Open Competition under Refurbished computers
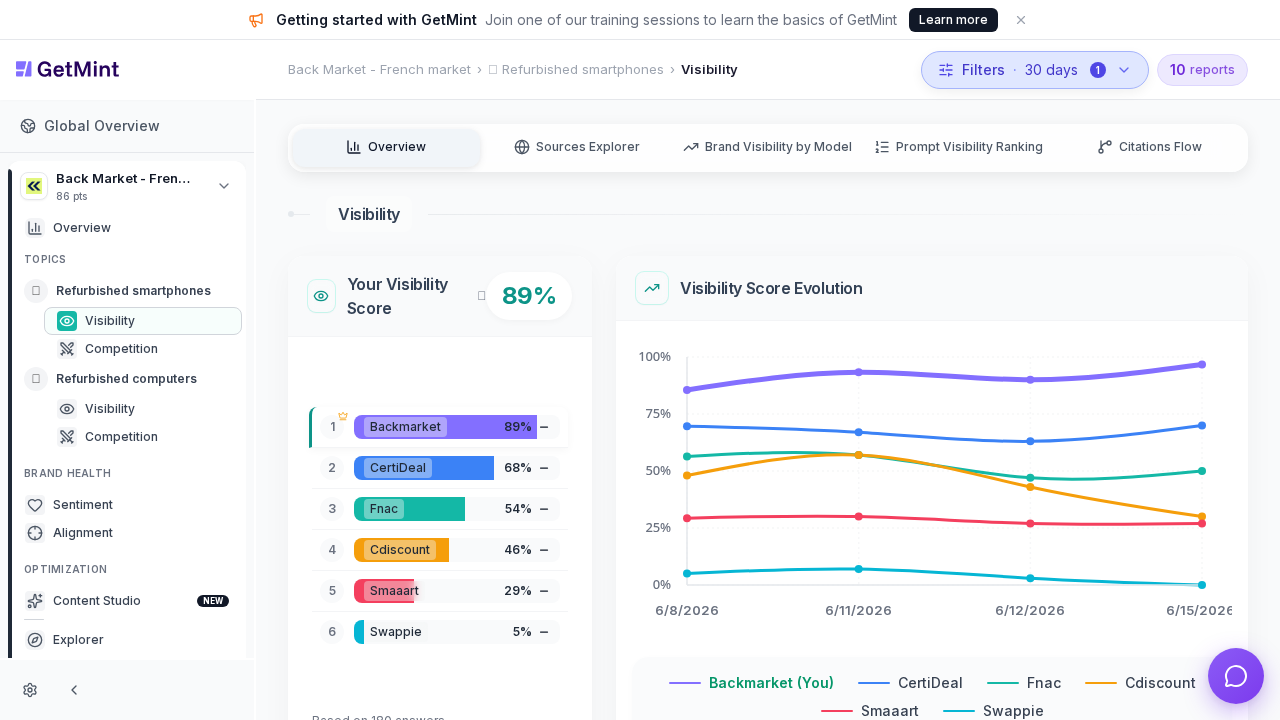The image size is (1280, 720). [x=143, y=437]
